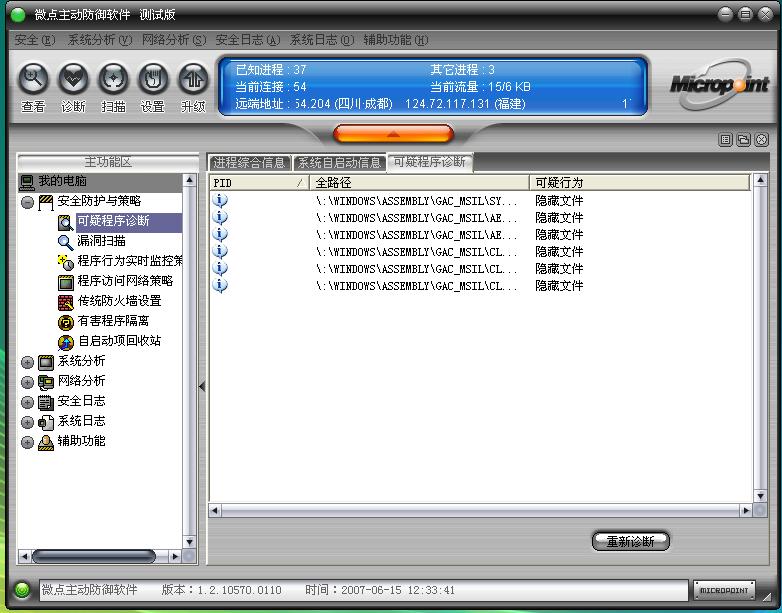Image resolution: width=782 pixels, height=613 pixels.
Task: Click the 辅助功能 person icon
Action: pyautogui.click(x=46, y=442)
